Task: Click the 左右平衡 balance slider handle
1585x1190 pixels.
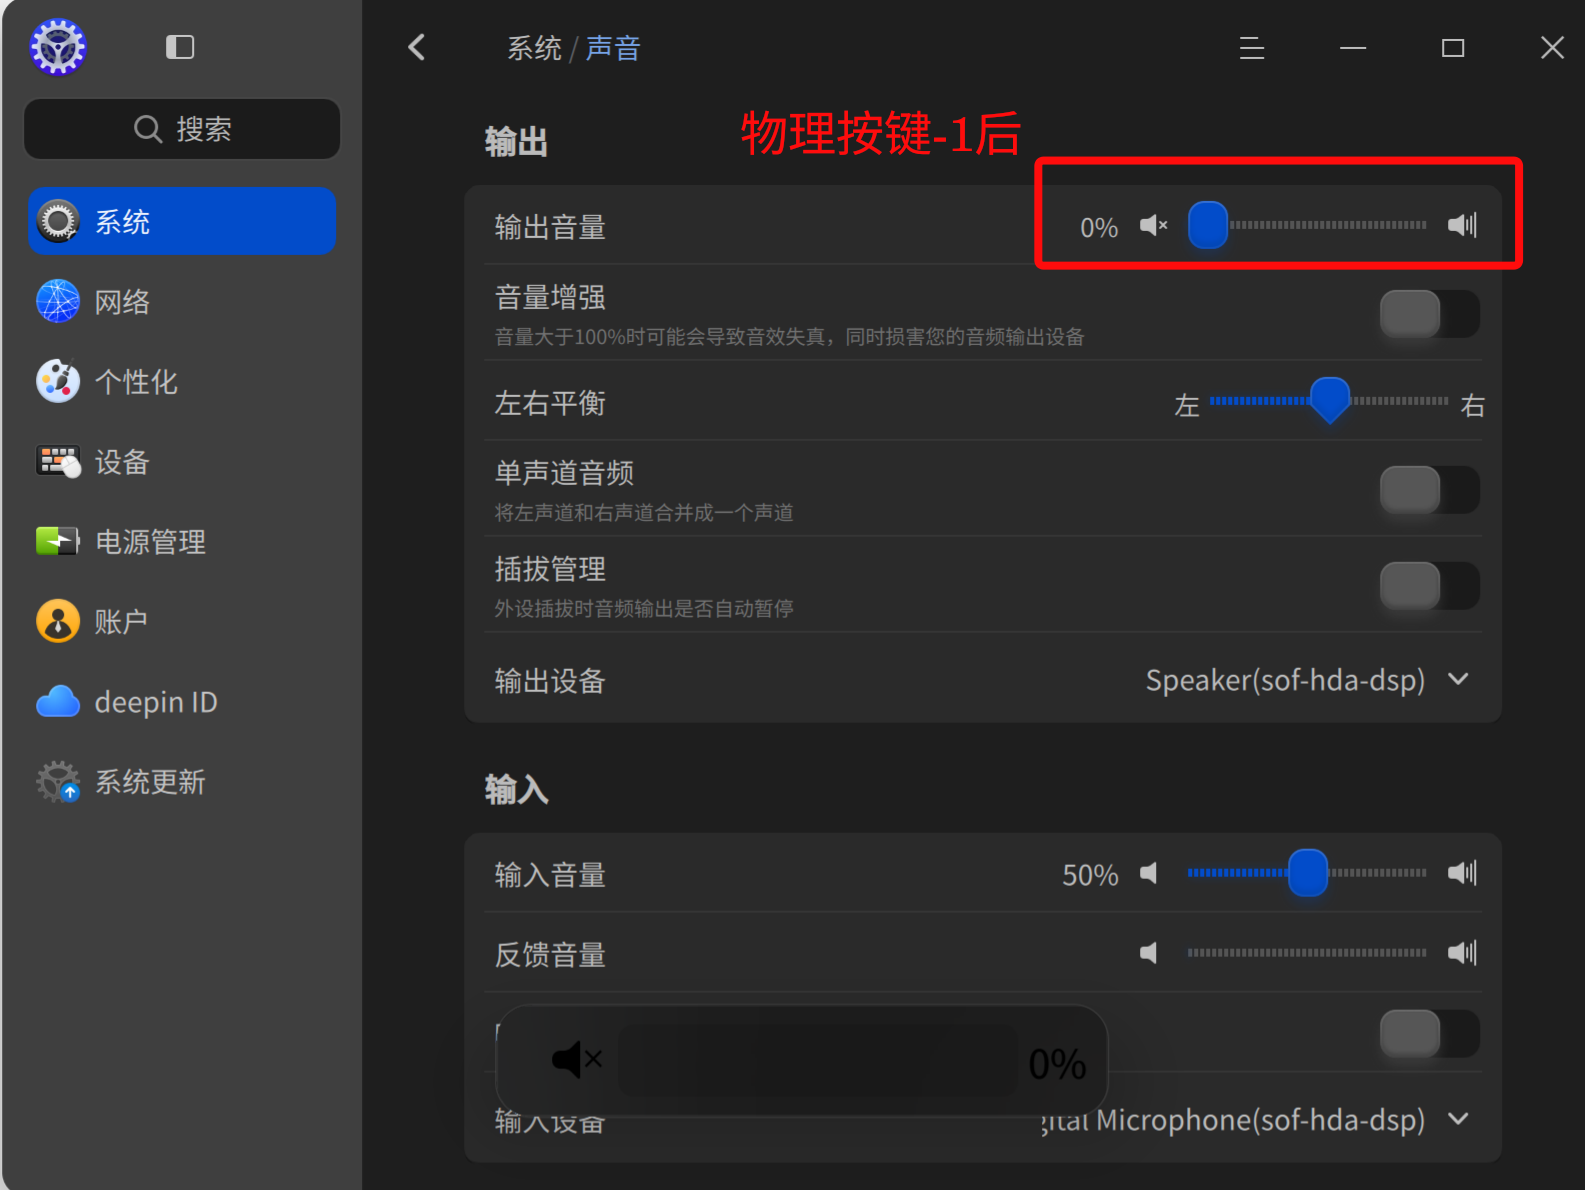Action: [x=1330, y=400]
